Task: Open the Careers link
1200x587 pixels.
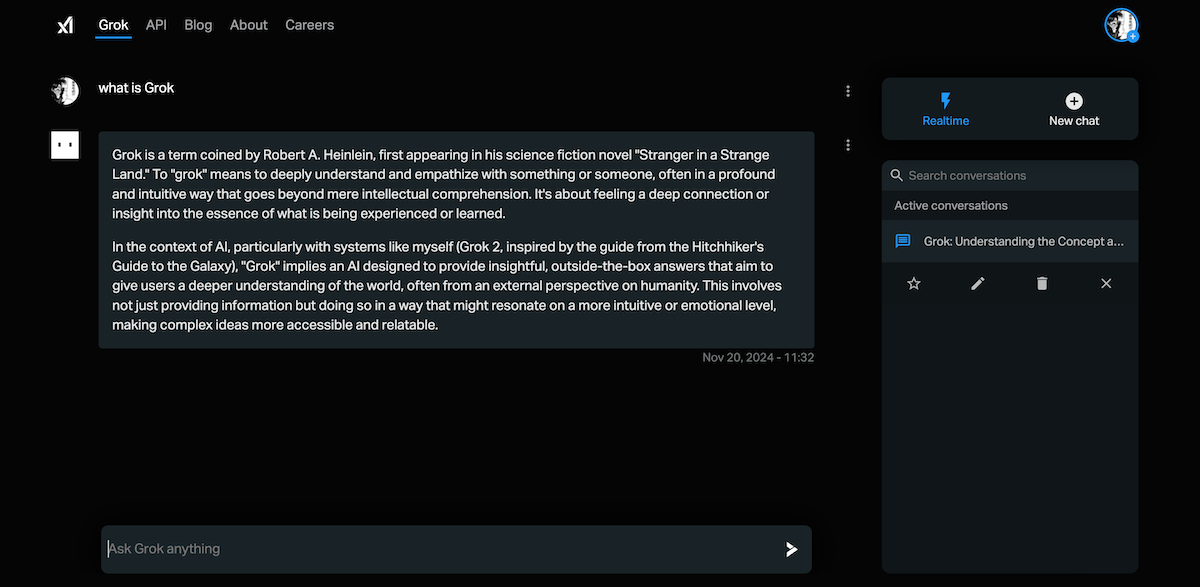Action: click(309, 24)
